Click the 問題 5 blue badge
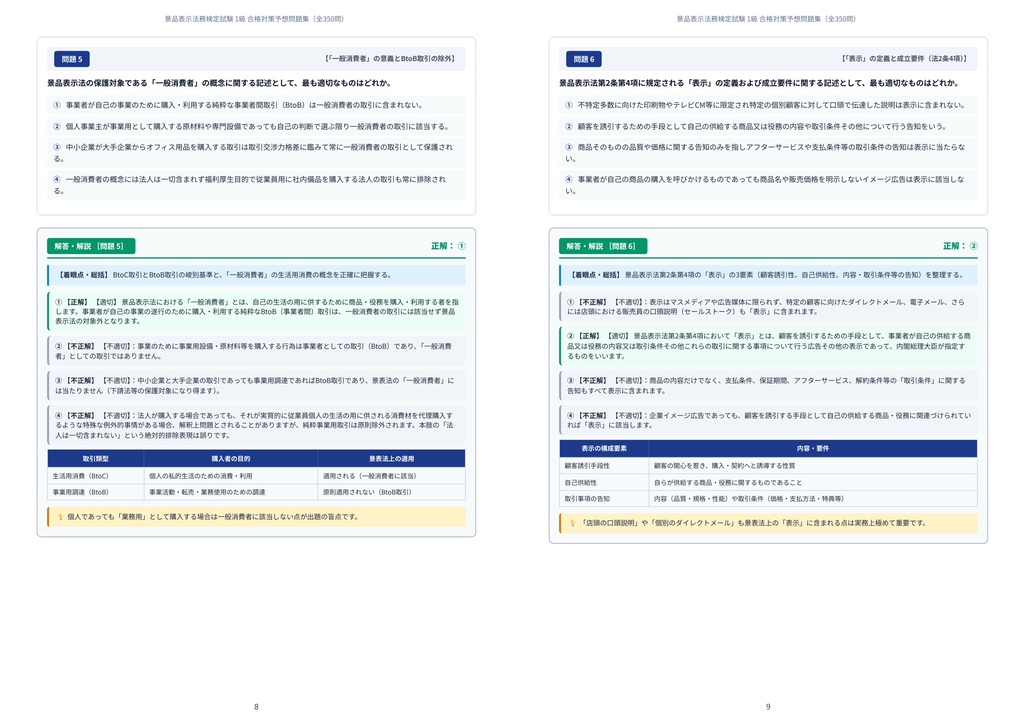Screen dimensions: 1024x724 [72, 59]
